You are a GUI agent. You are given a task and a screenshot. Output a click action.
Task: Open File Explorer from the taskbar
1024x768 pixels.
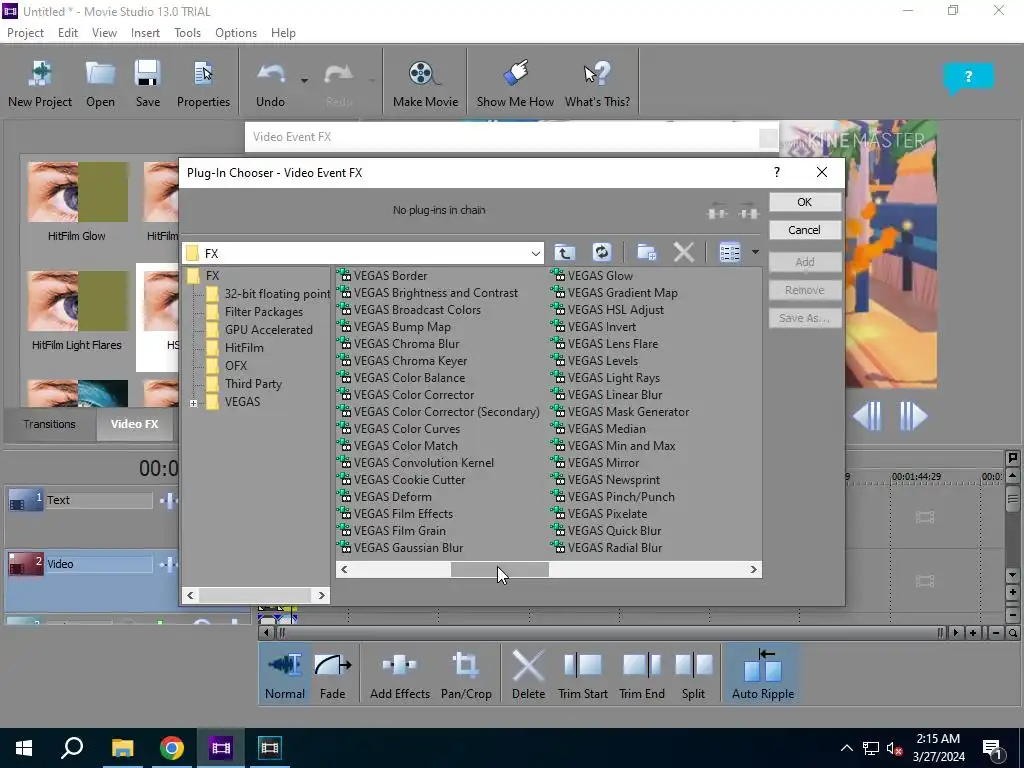point(122,748)
